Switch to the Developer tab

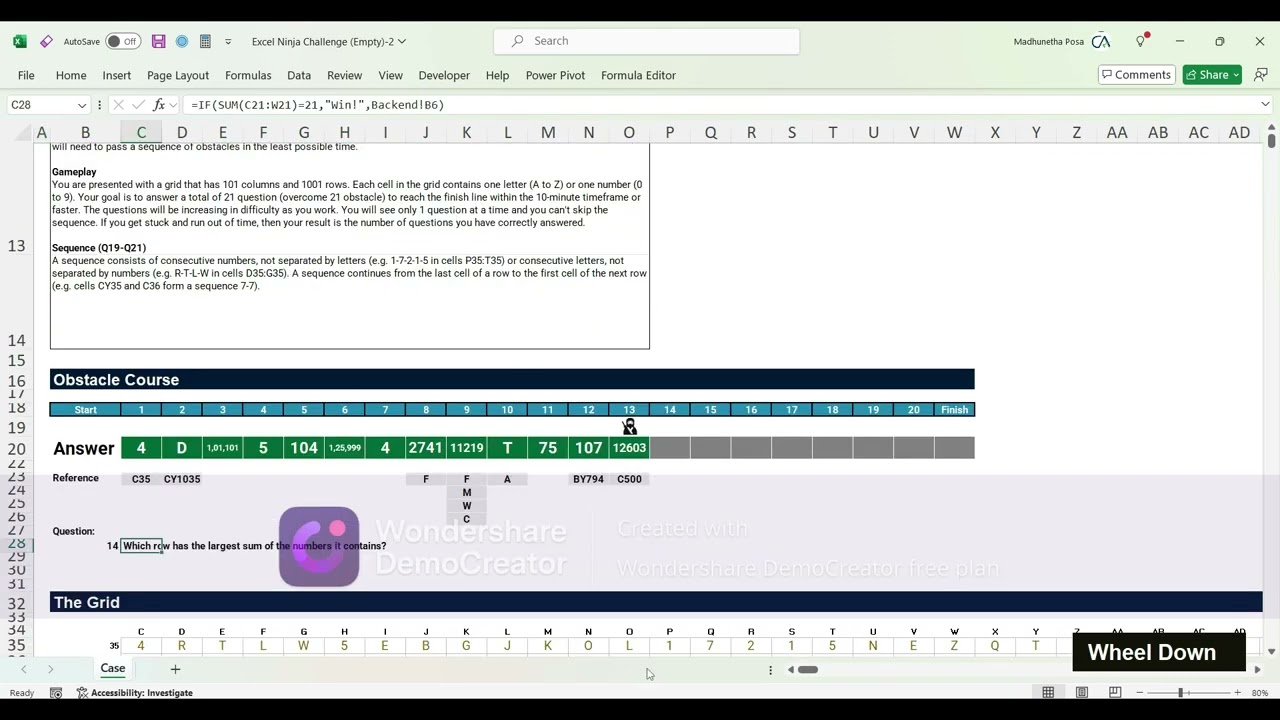click(444, 75)
